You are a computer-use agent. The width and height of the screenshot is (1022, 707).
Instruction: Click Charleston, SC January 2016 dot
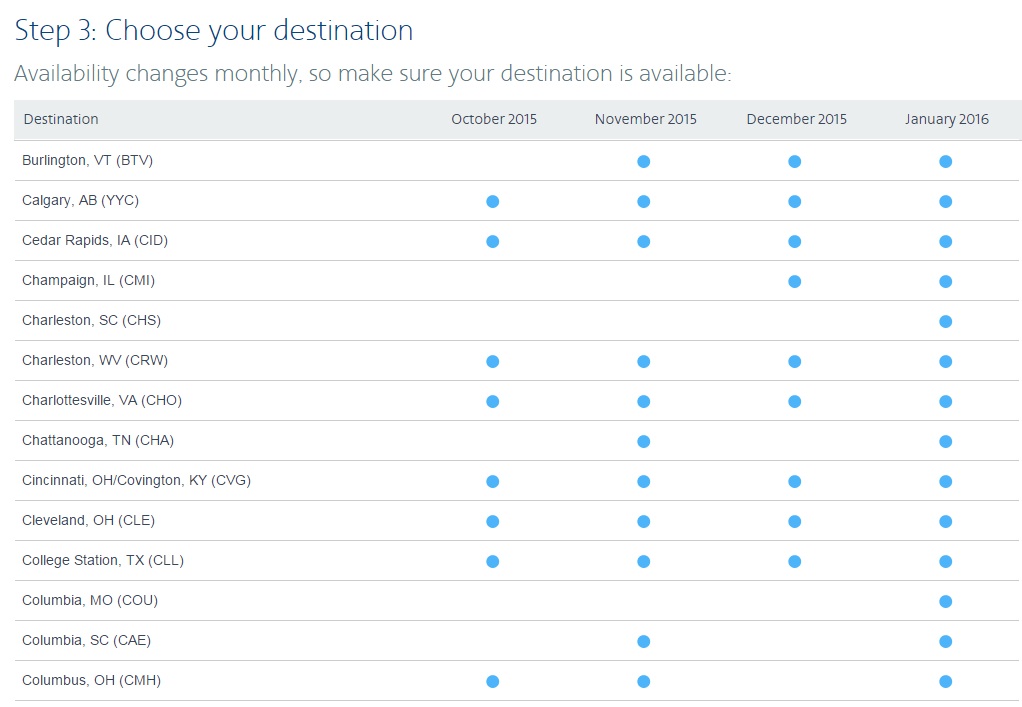(x=945, y=321)
